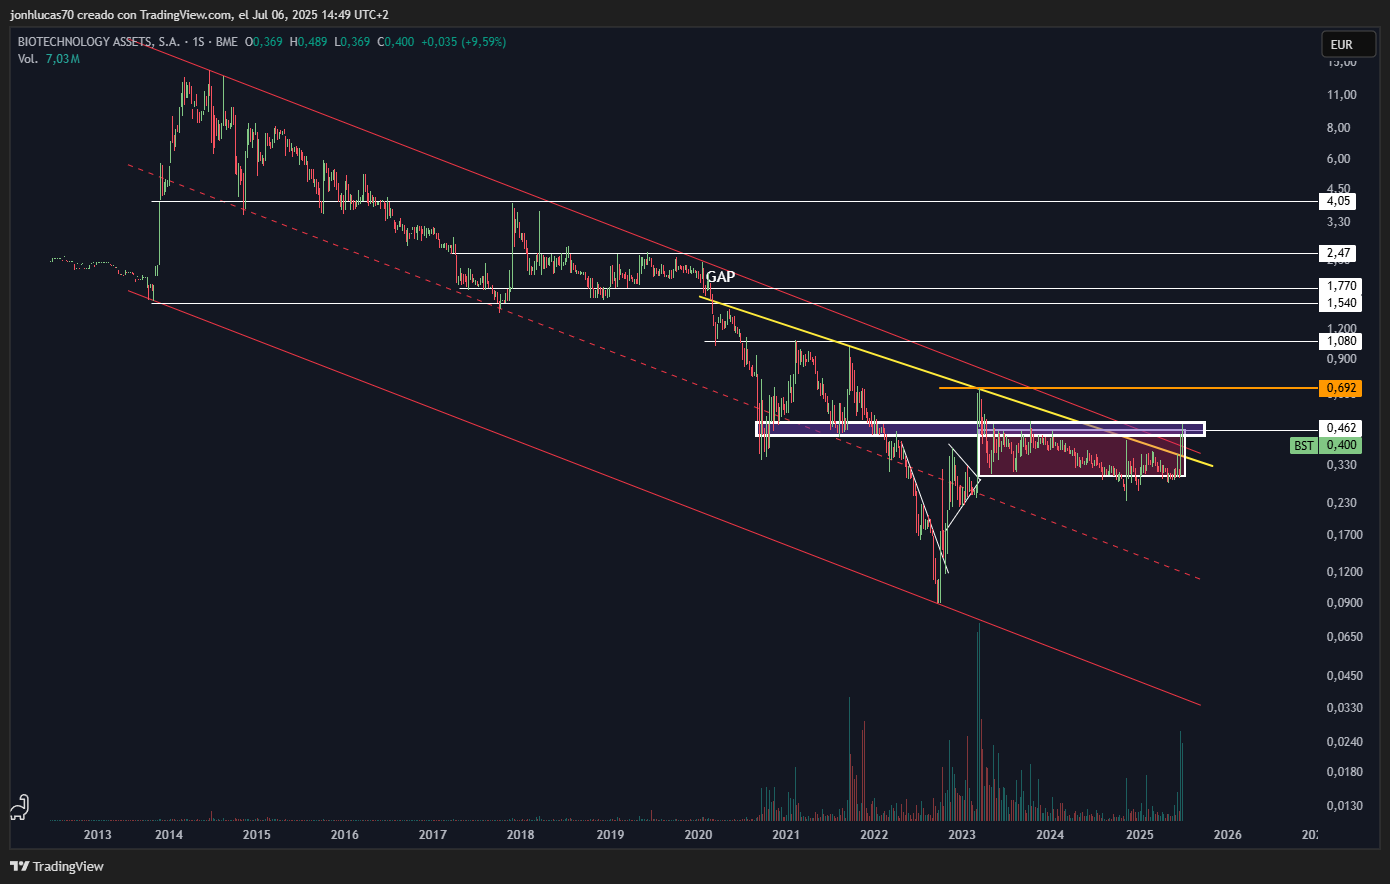Click the 2025 label on the time axis

pos(1140,835)
